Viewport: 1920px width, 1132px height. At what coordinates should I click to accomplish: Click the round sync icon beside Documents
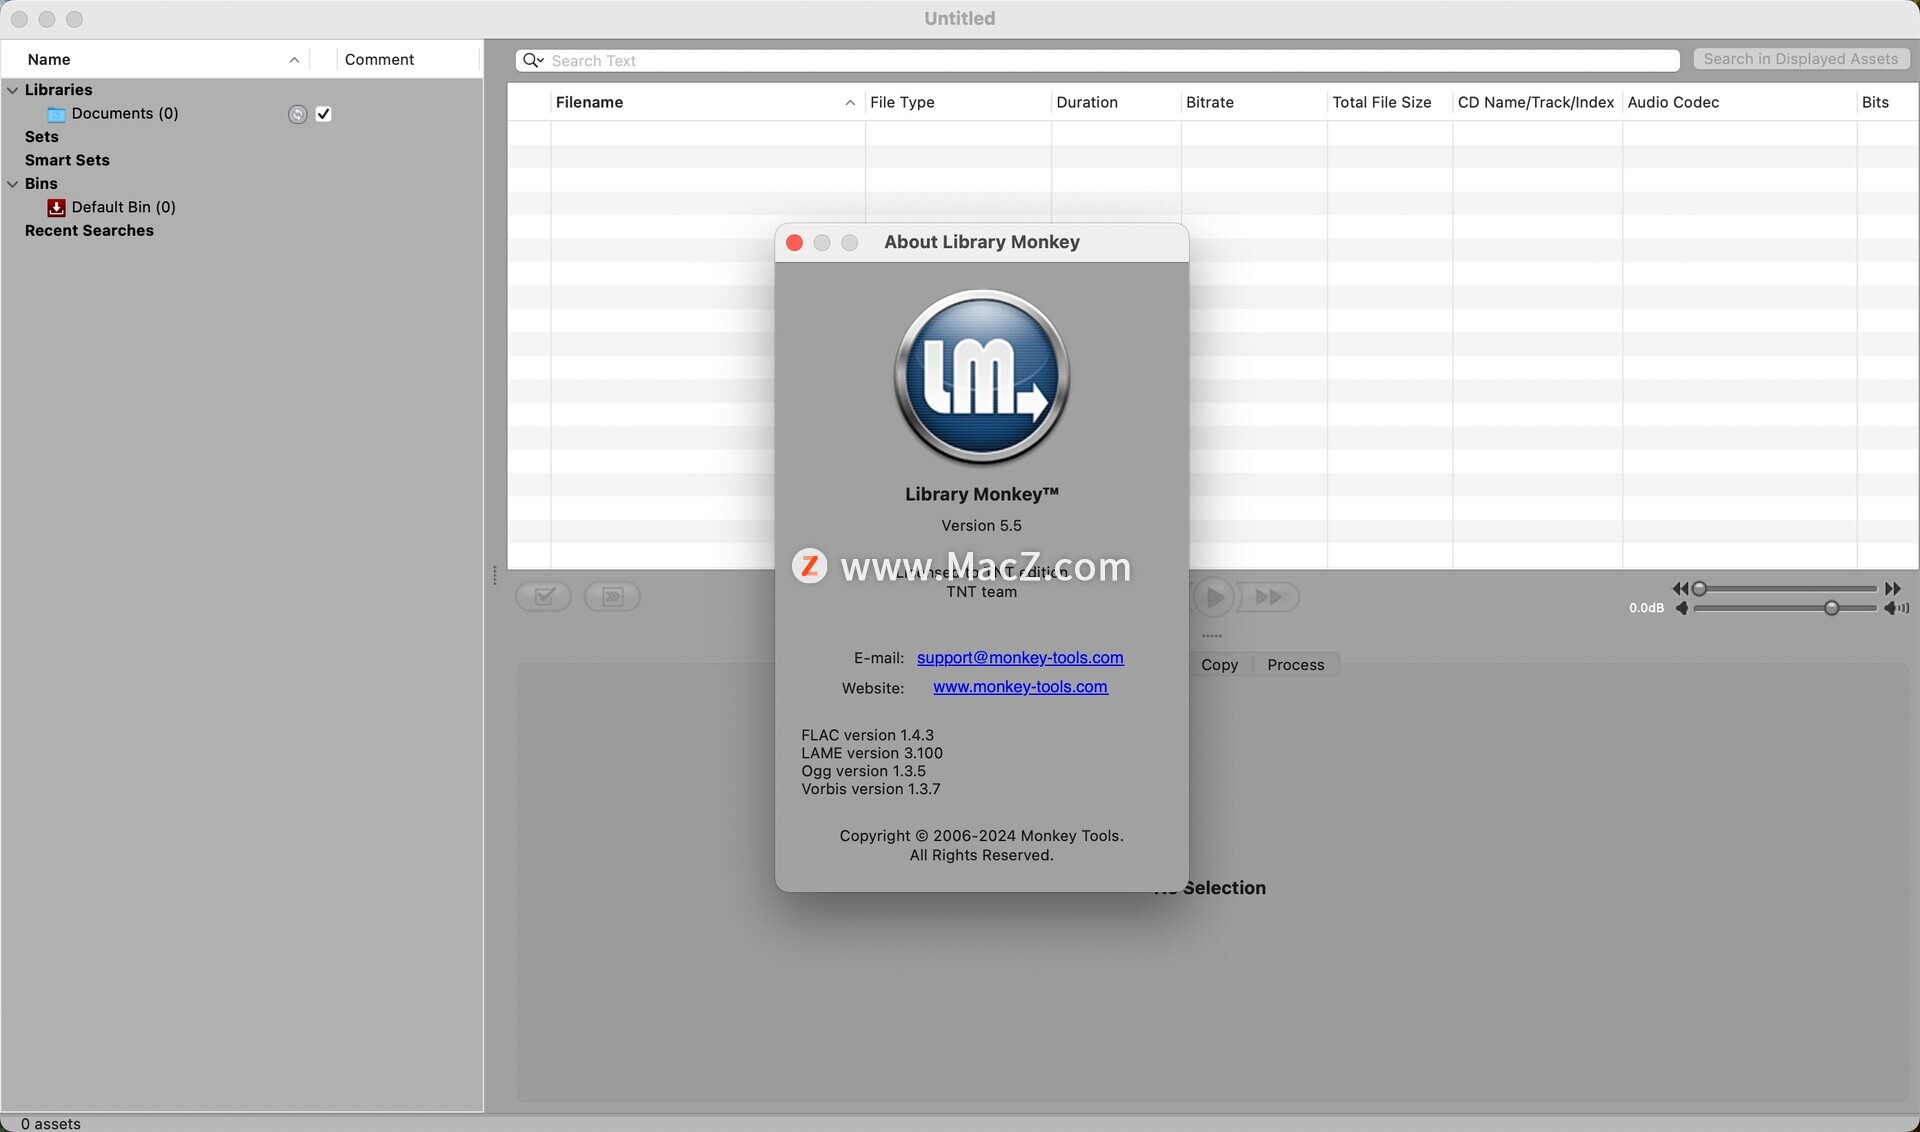click(297, 114)
